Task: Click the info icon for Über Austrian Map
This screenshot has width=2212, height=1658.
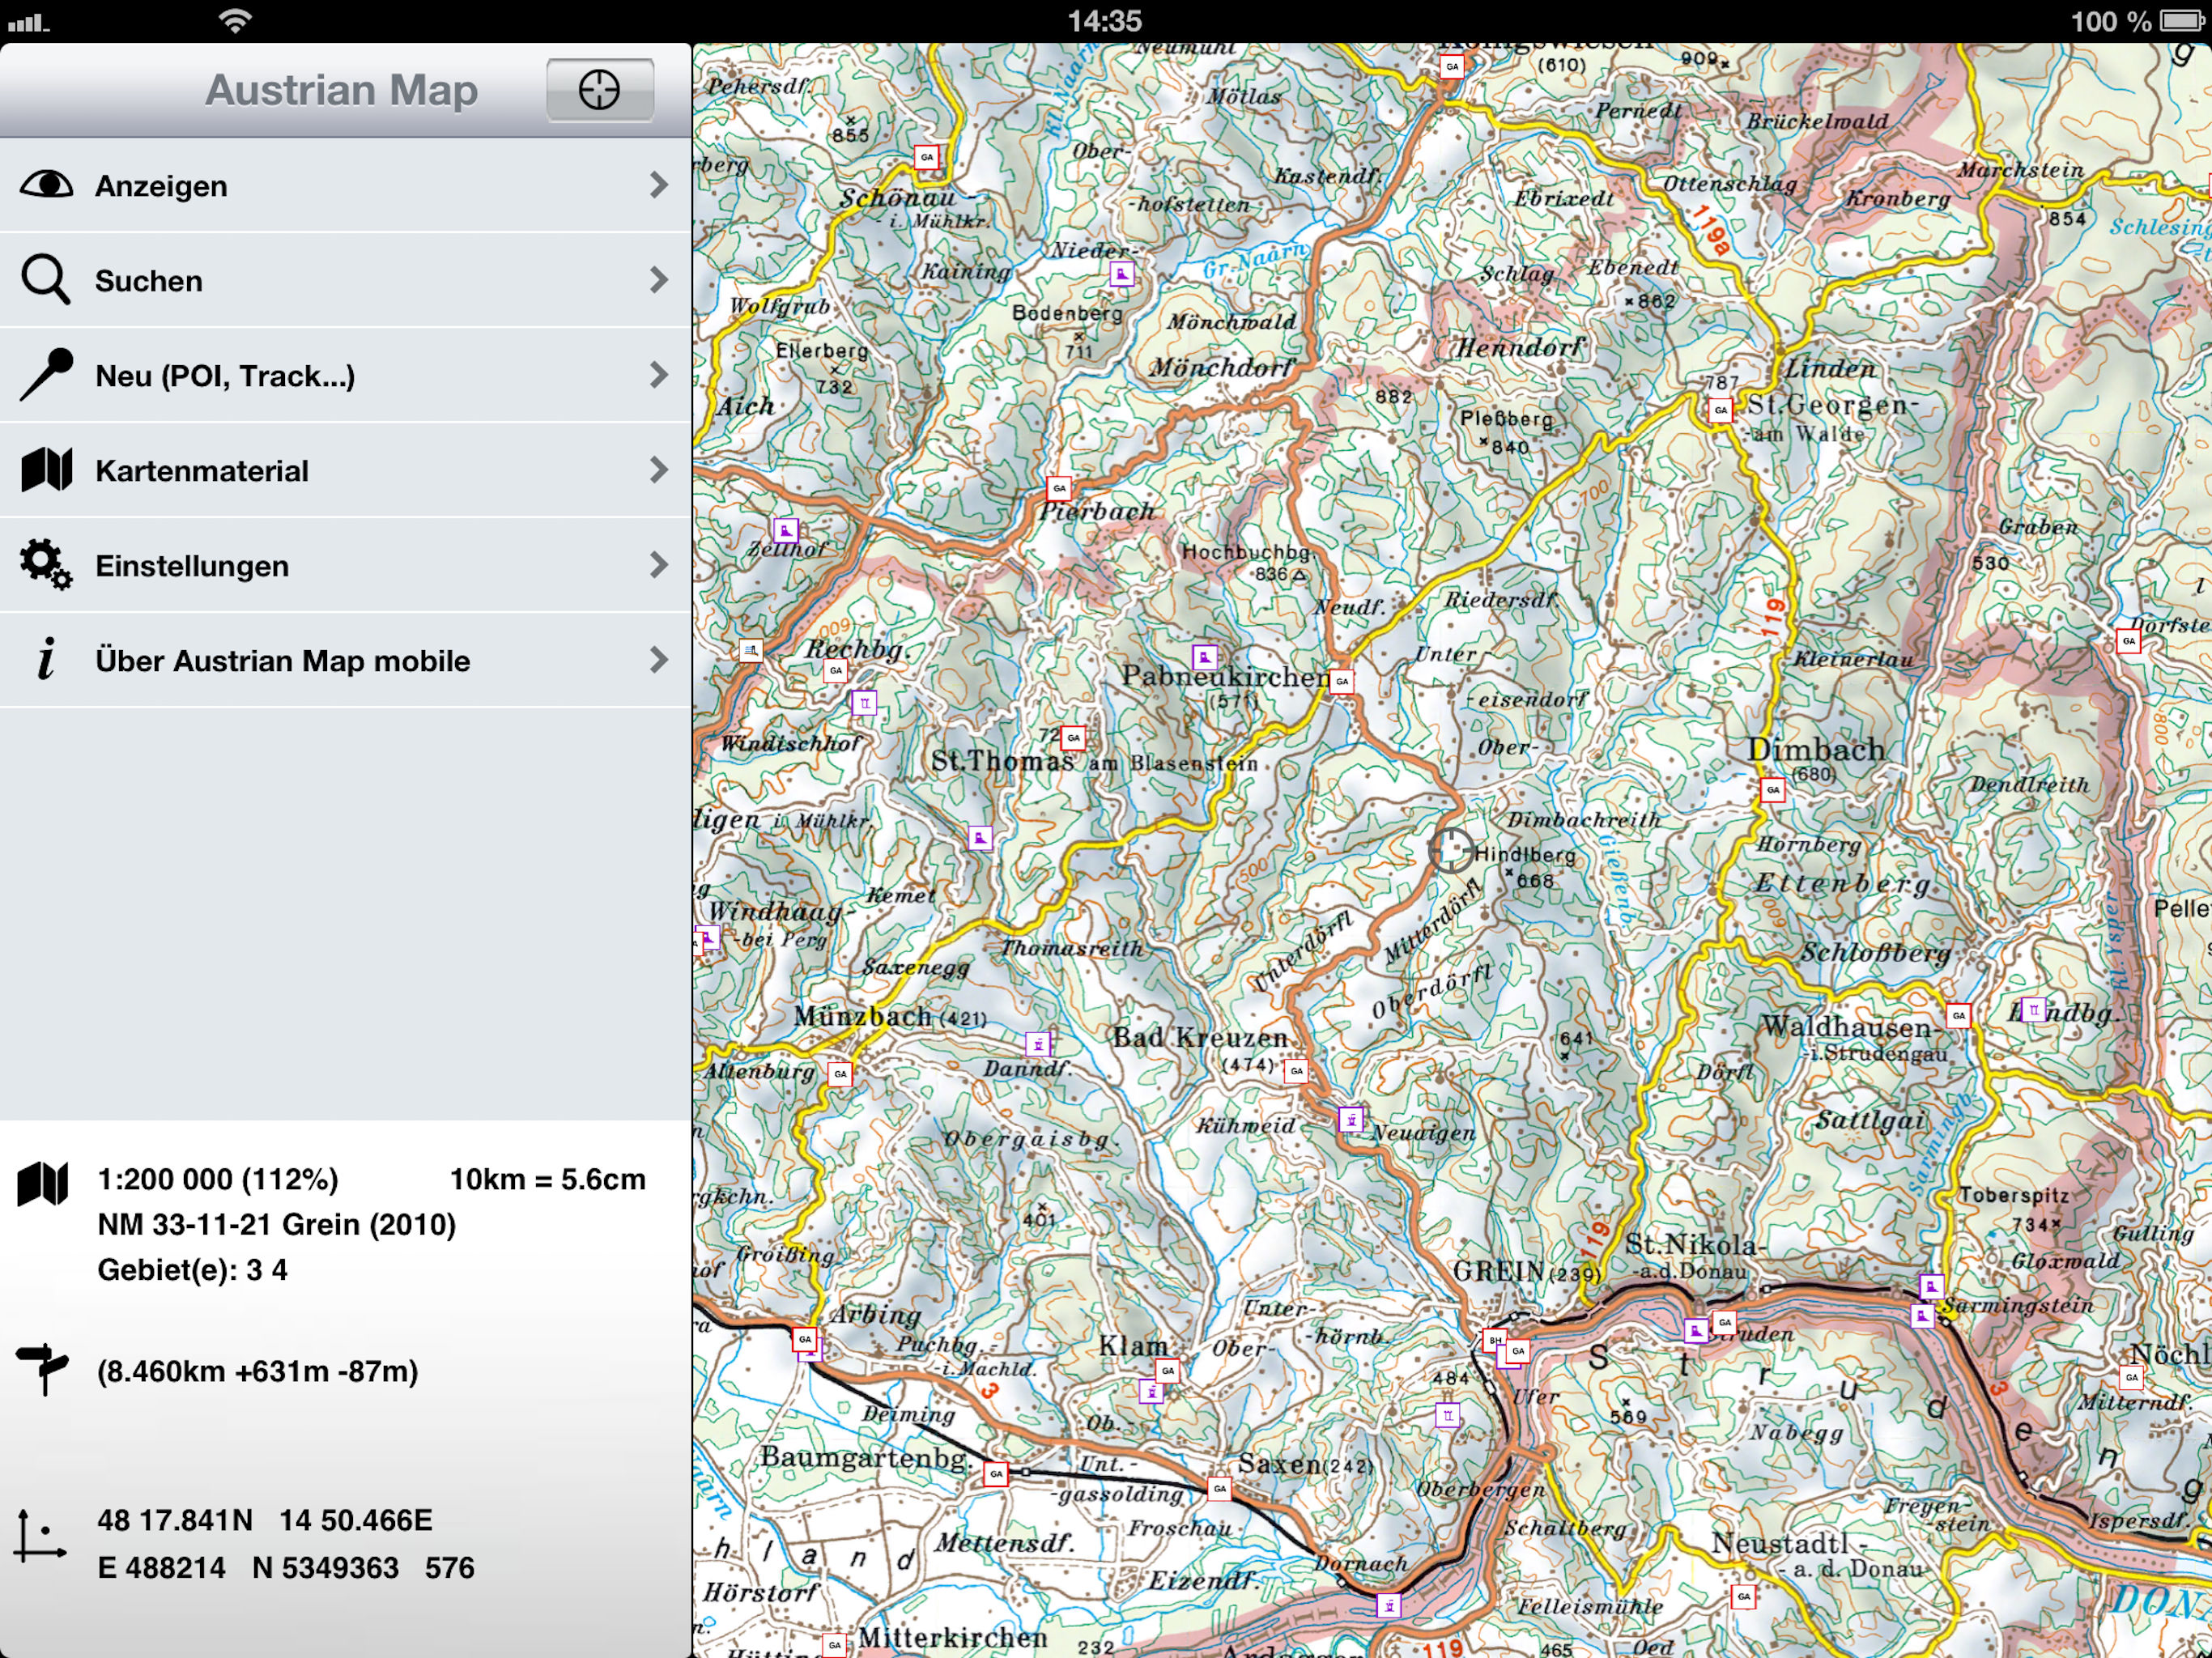Action: tap(46, 660)
